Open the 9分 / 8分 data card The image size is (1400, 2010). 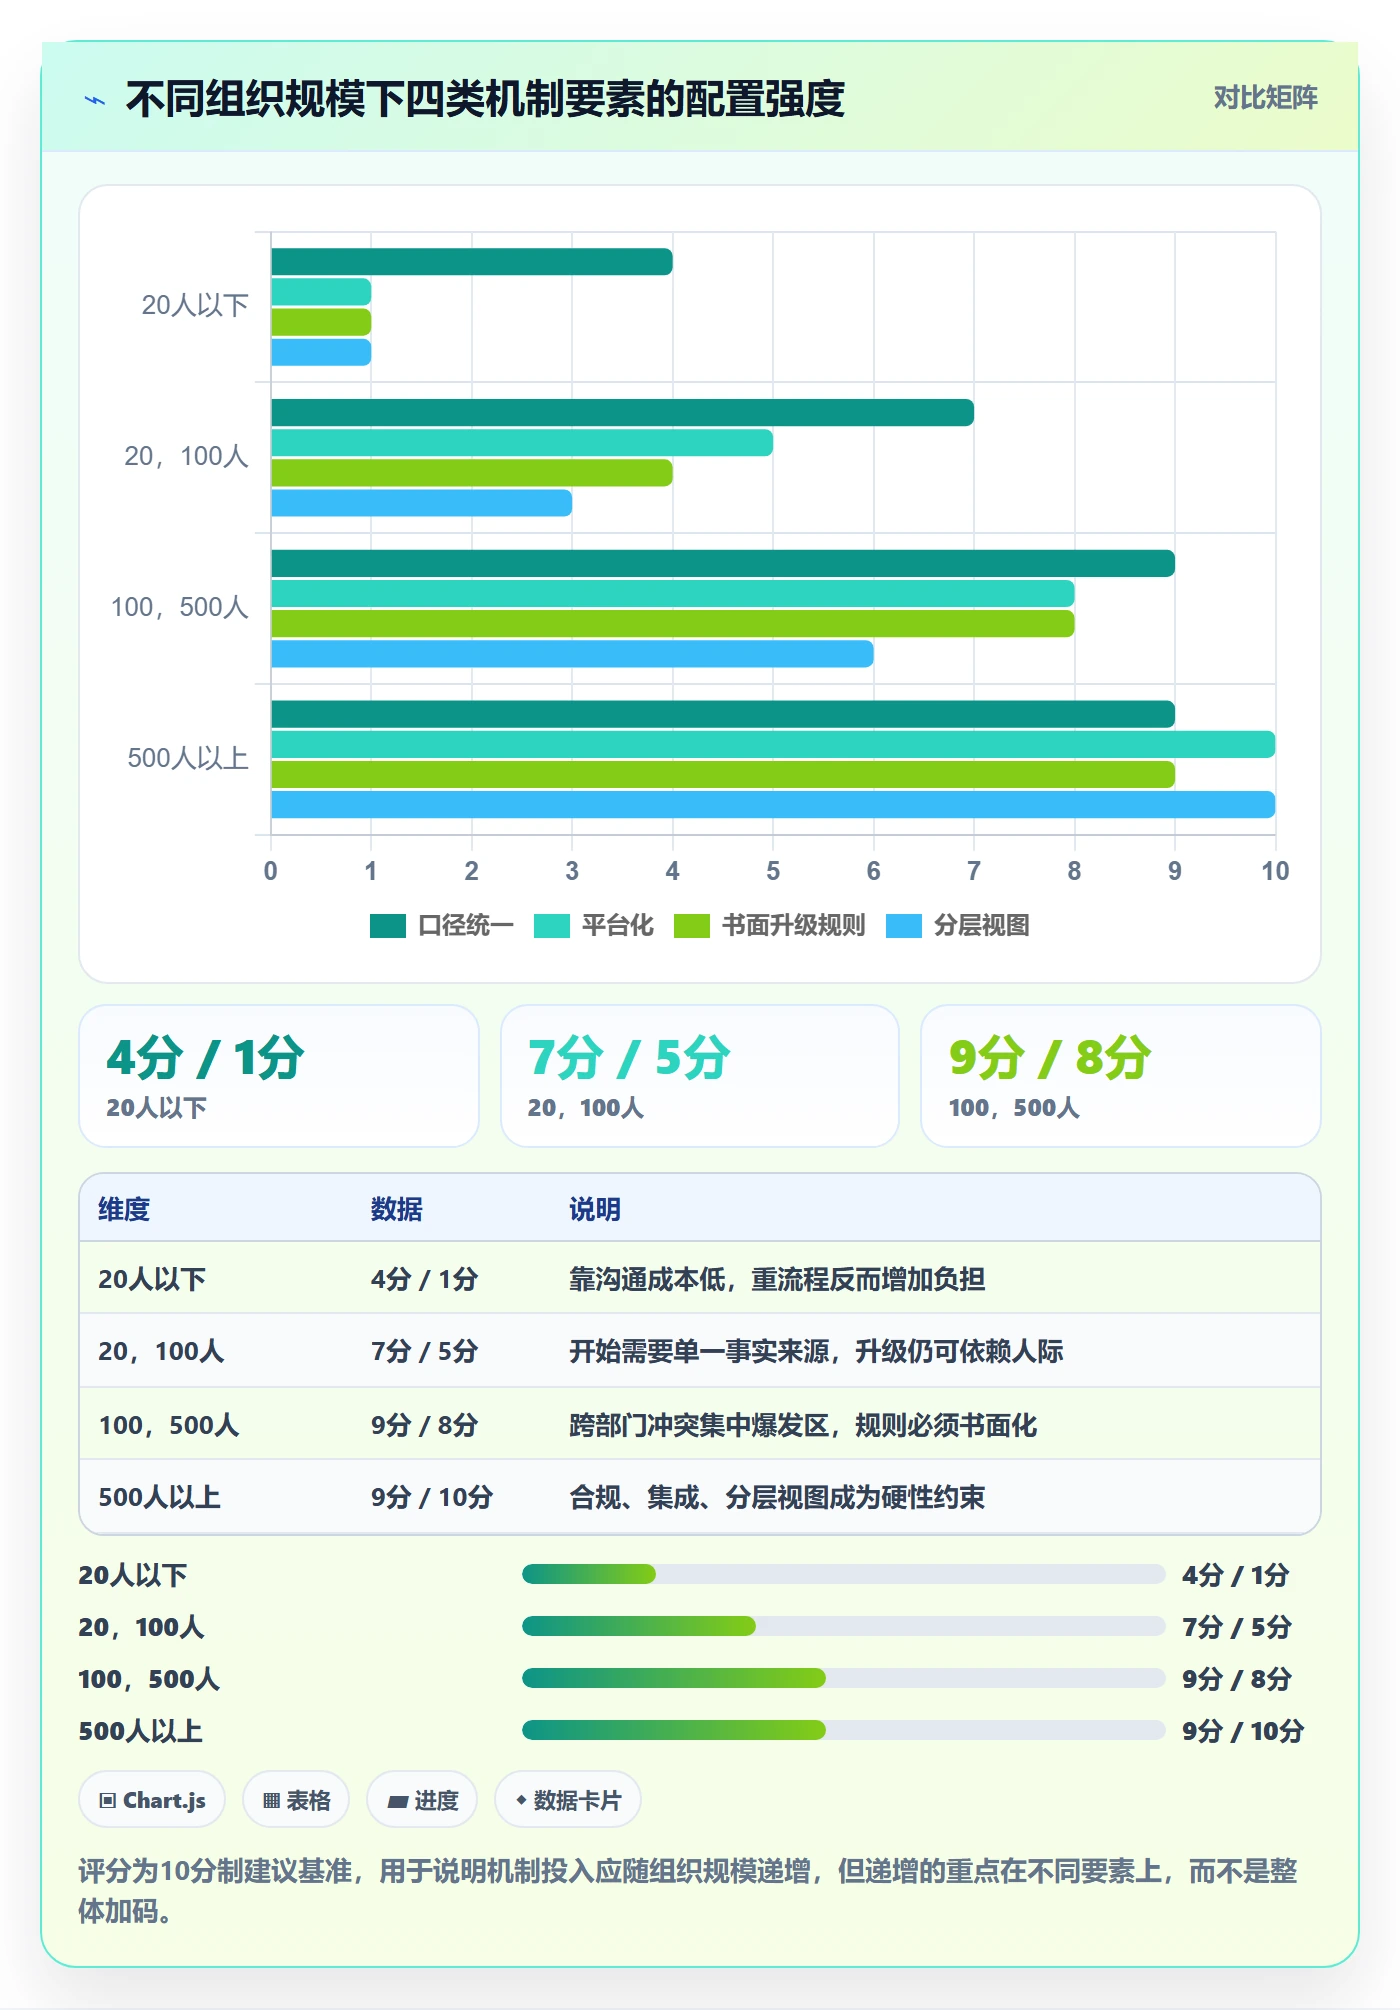(x=1121, y=1076)
